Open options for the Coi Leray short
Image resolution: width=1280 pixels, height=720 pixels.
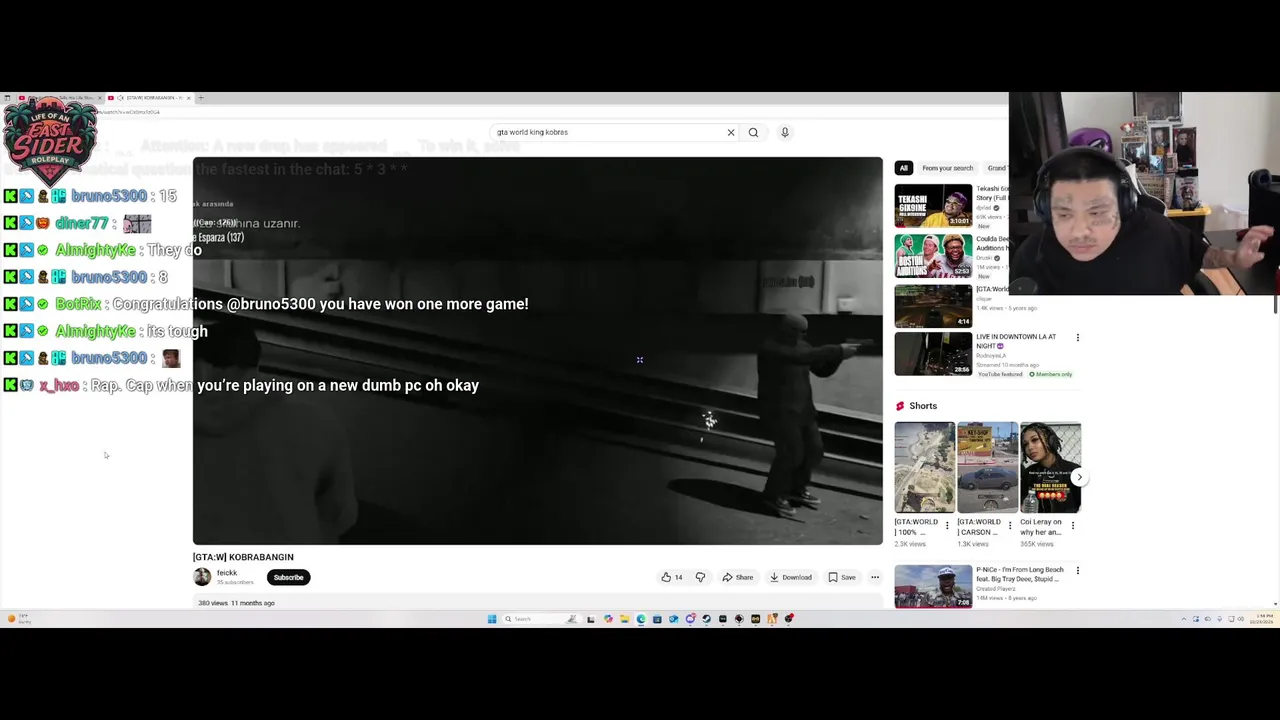(1073, 525)
